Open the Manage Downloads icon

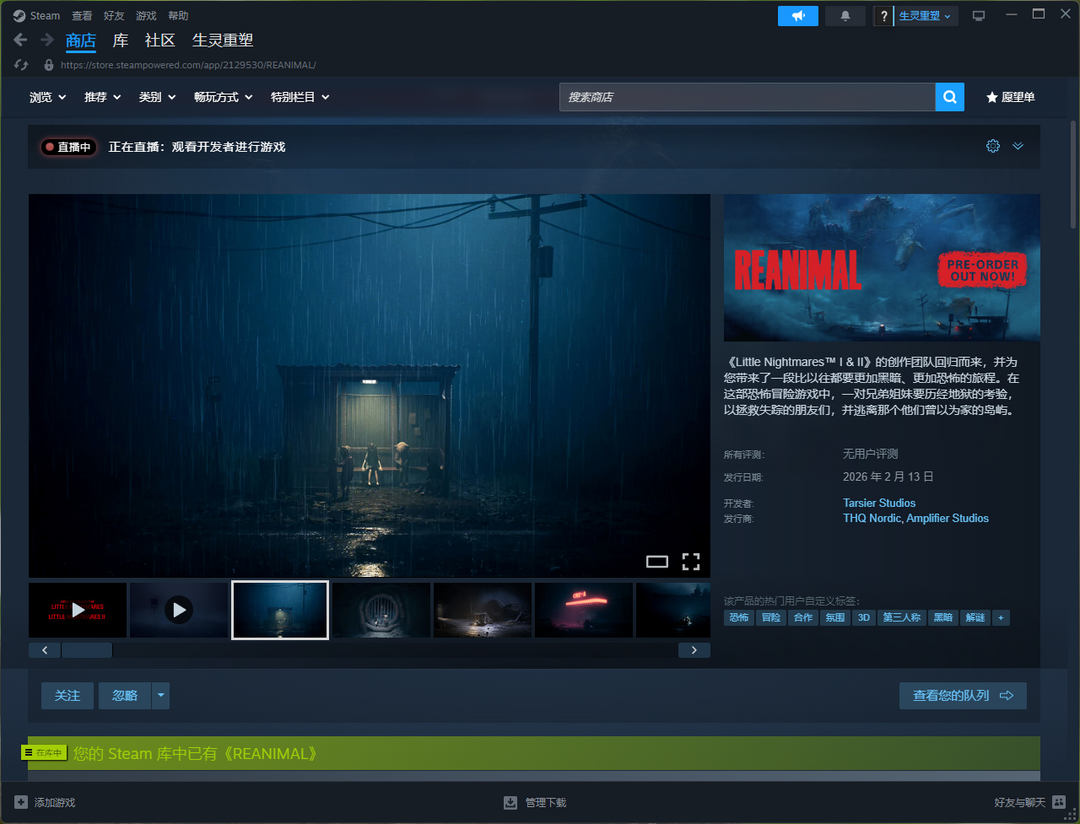pyautogui.click(x=510, y=803)
